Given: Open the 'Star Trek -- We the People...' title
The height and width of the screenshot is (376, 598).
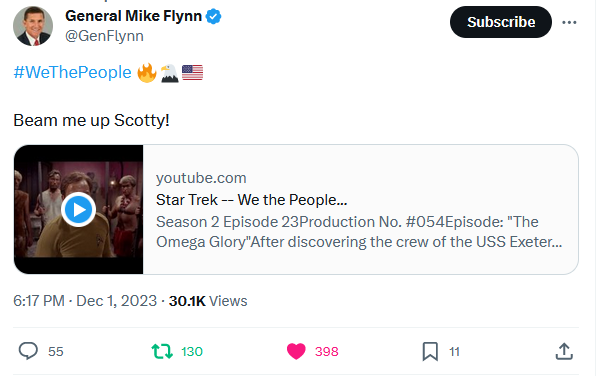Looking at the screenshot, I should [252, 200].
